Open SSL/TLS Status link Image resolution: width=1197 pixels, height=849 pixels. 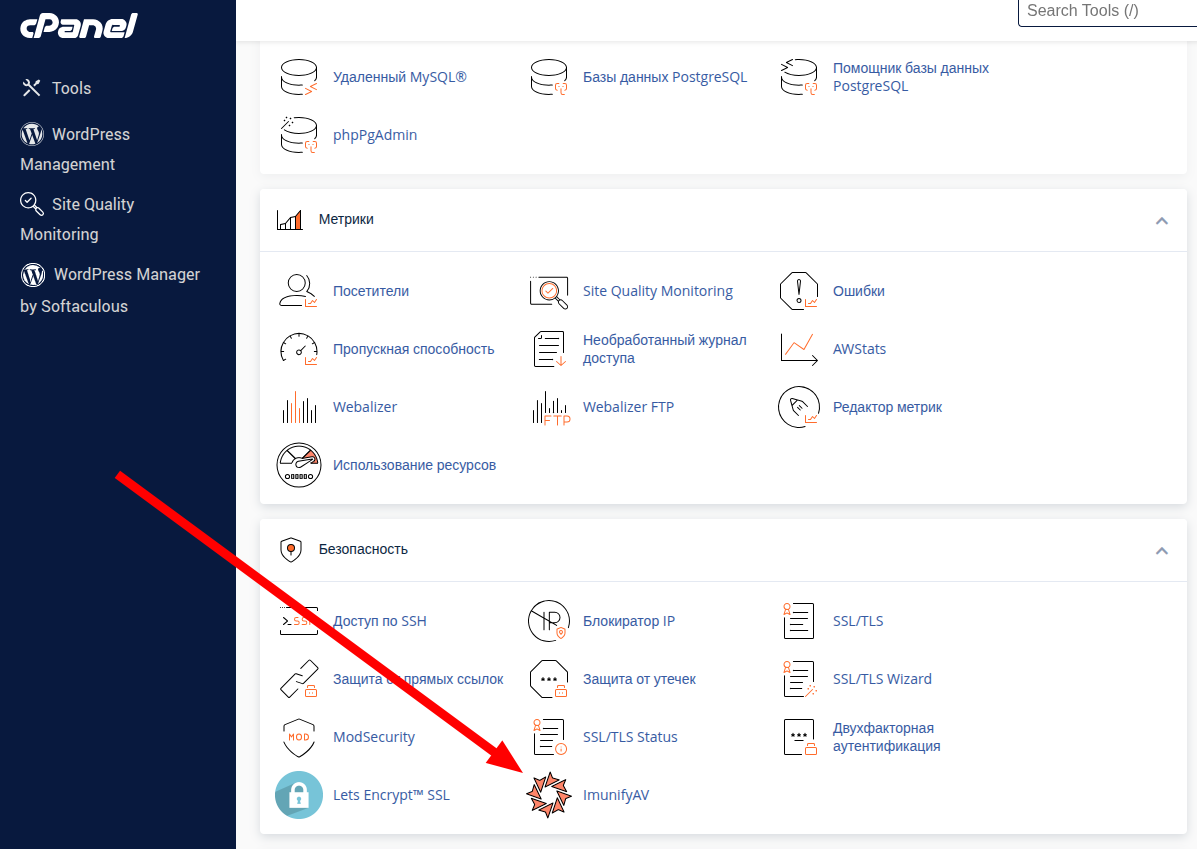pyautogui.click(x=631, y=737)
